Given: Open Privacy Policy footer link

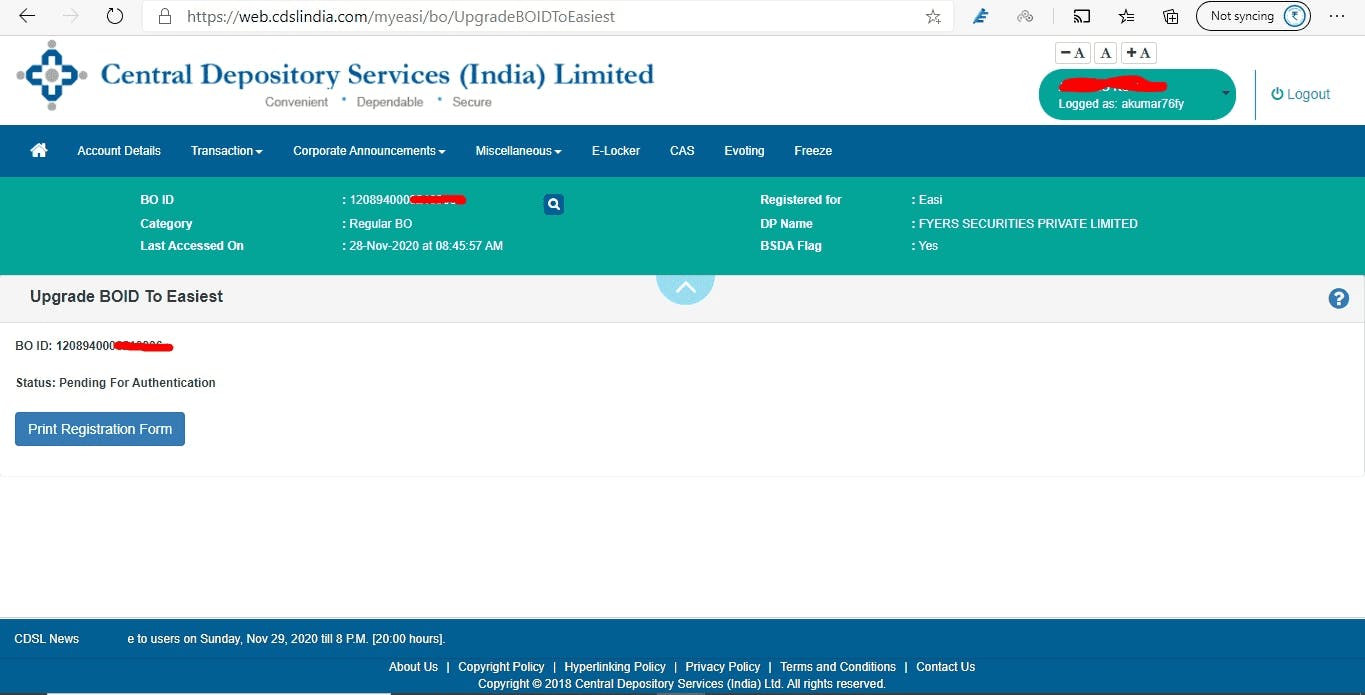Looking at the screenshot, I should (723, 667).
